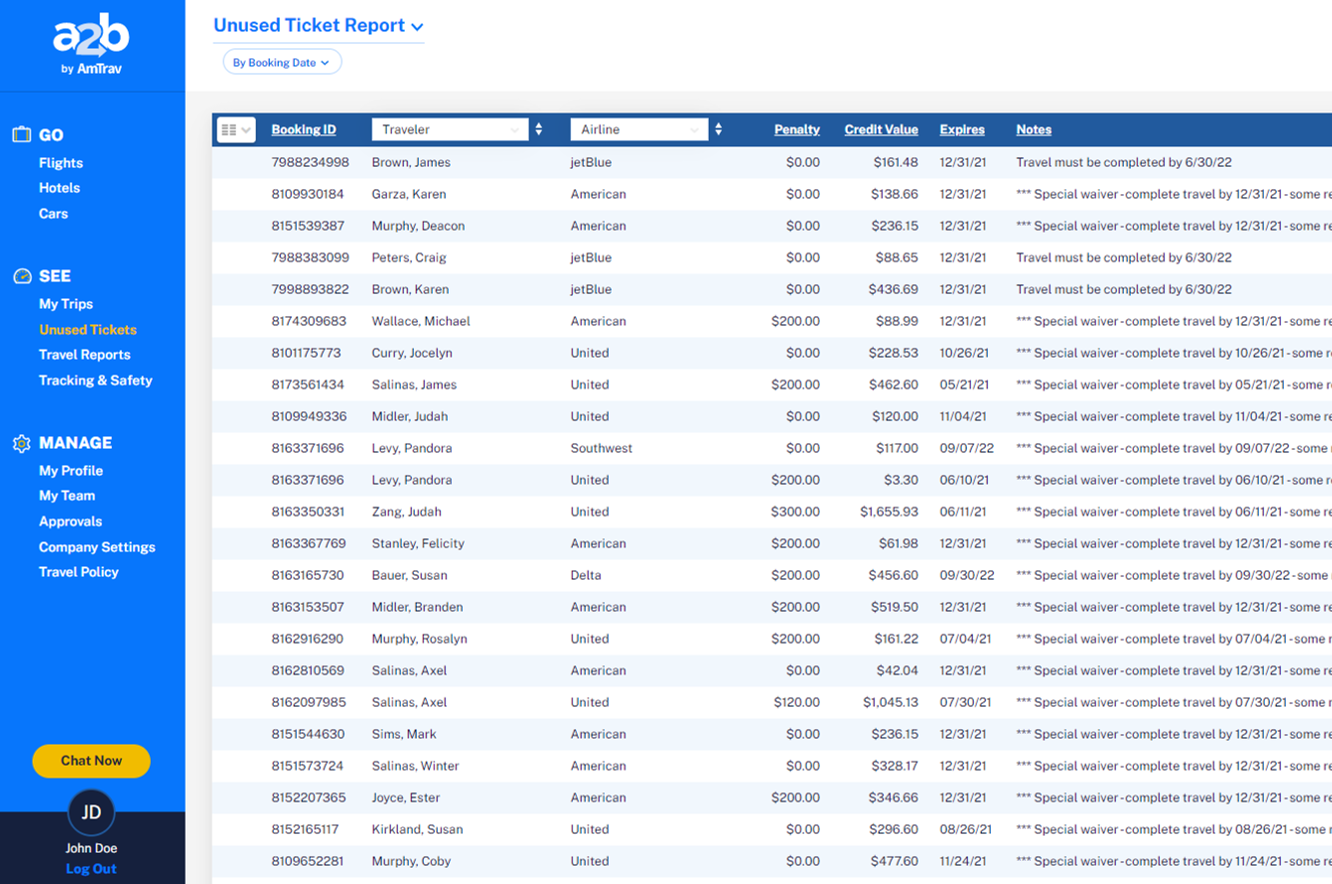Open Travel Reports in the sidebar
The image size is (1332, 884).
click(84, 355)
